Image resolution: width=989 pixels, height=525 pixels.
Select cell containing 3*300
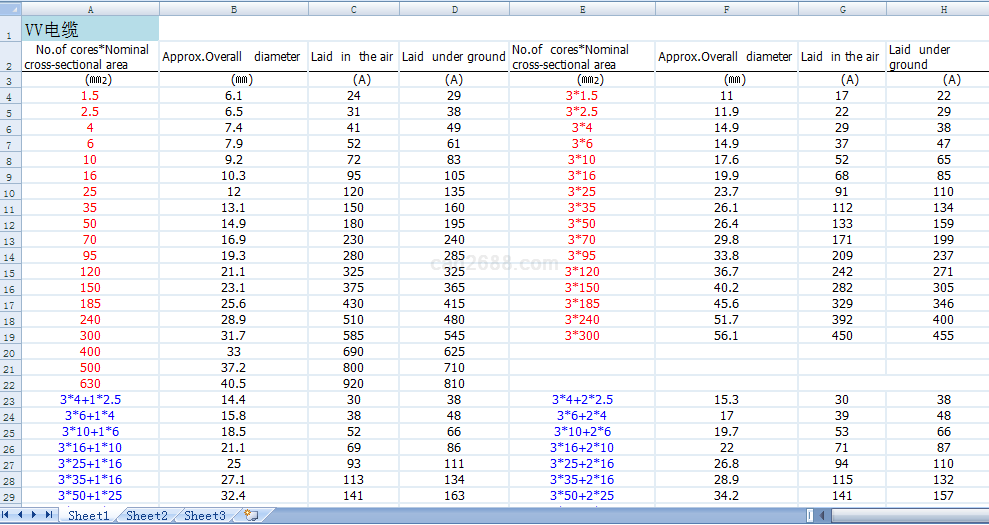point(582,336)
